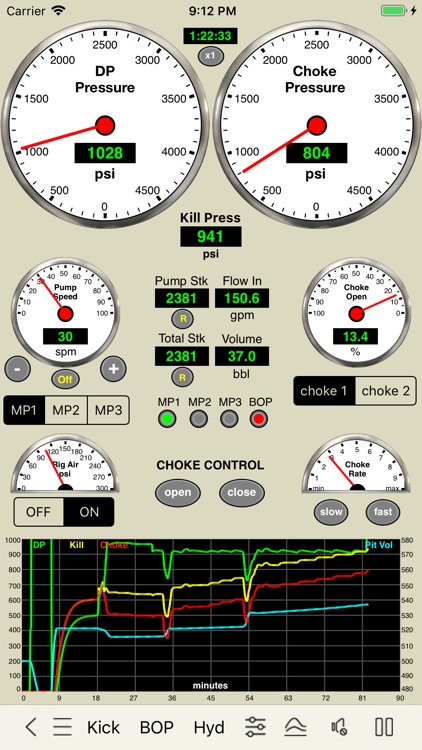Reset Pump Stk counter with R button
This screenshot has width=422, height=750.
[x=182, y=319]
